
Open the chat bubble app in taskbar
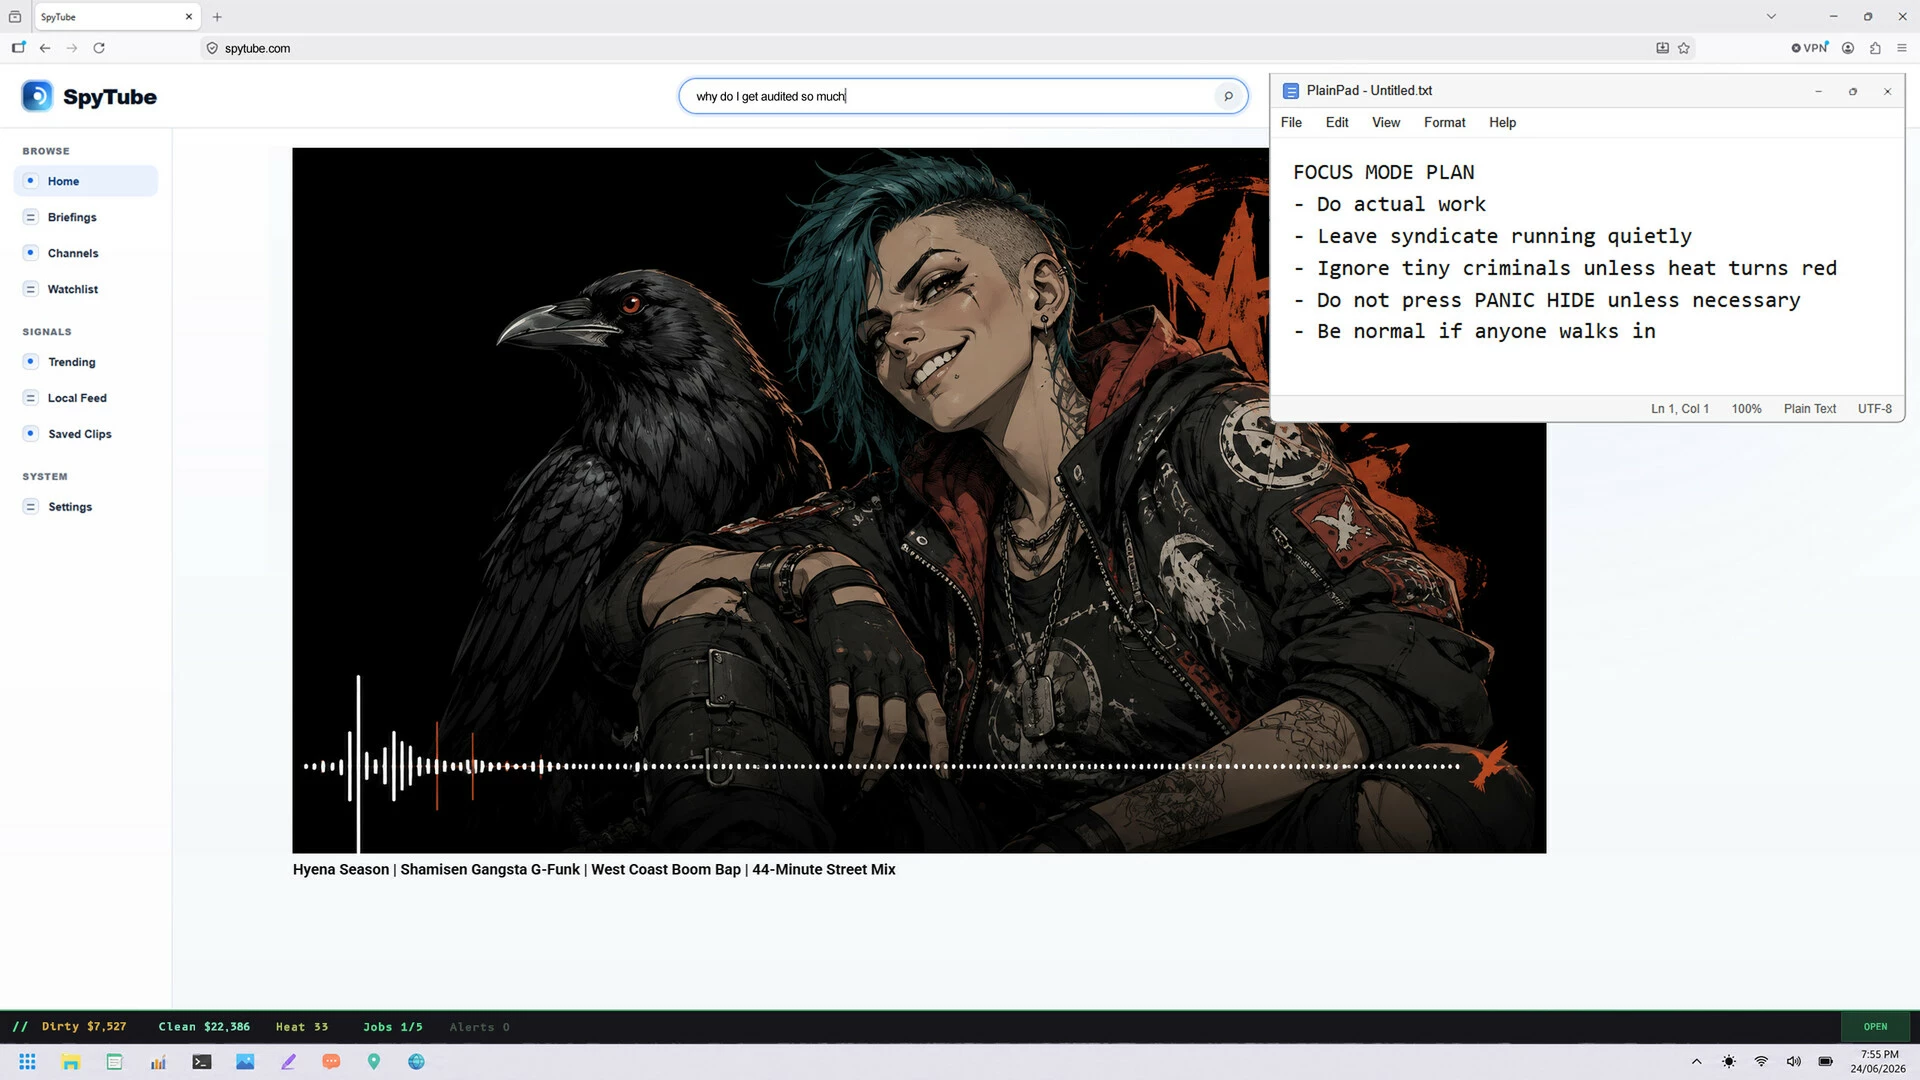(331, 1062)
